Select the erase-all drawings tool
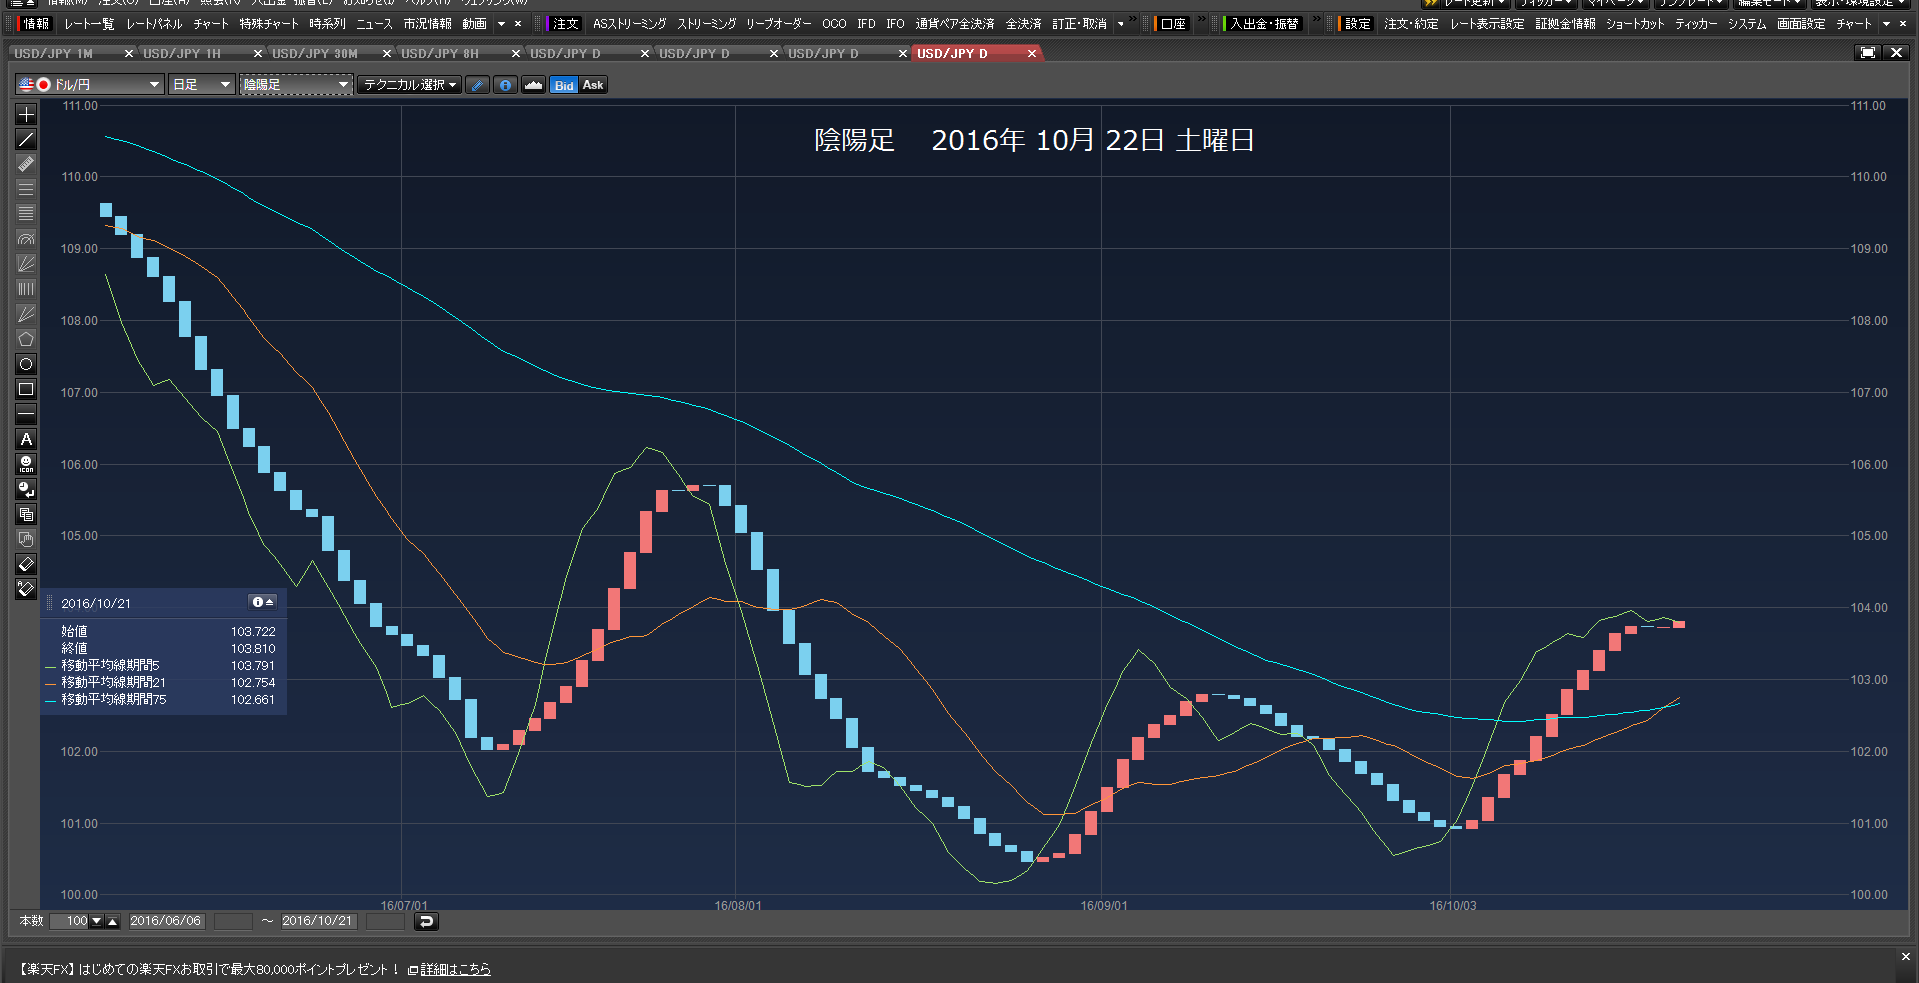Image resolution: width=1919 pixels, height=983 pixels. (x=26, y=589)
